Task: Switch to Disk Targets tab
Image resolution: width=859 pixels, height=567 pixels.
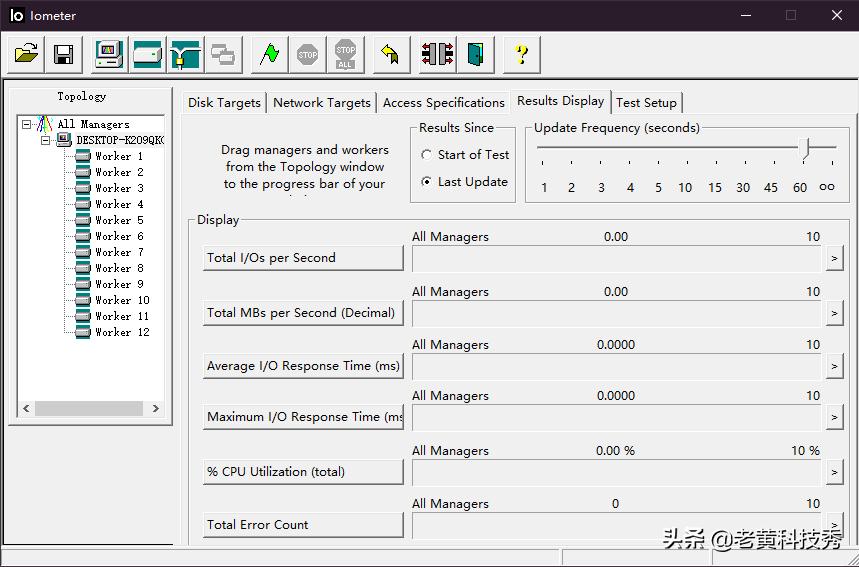Action: click(x=224, y=103)
